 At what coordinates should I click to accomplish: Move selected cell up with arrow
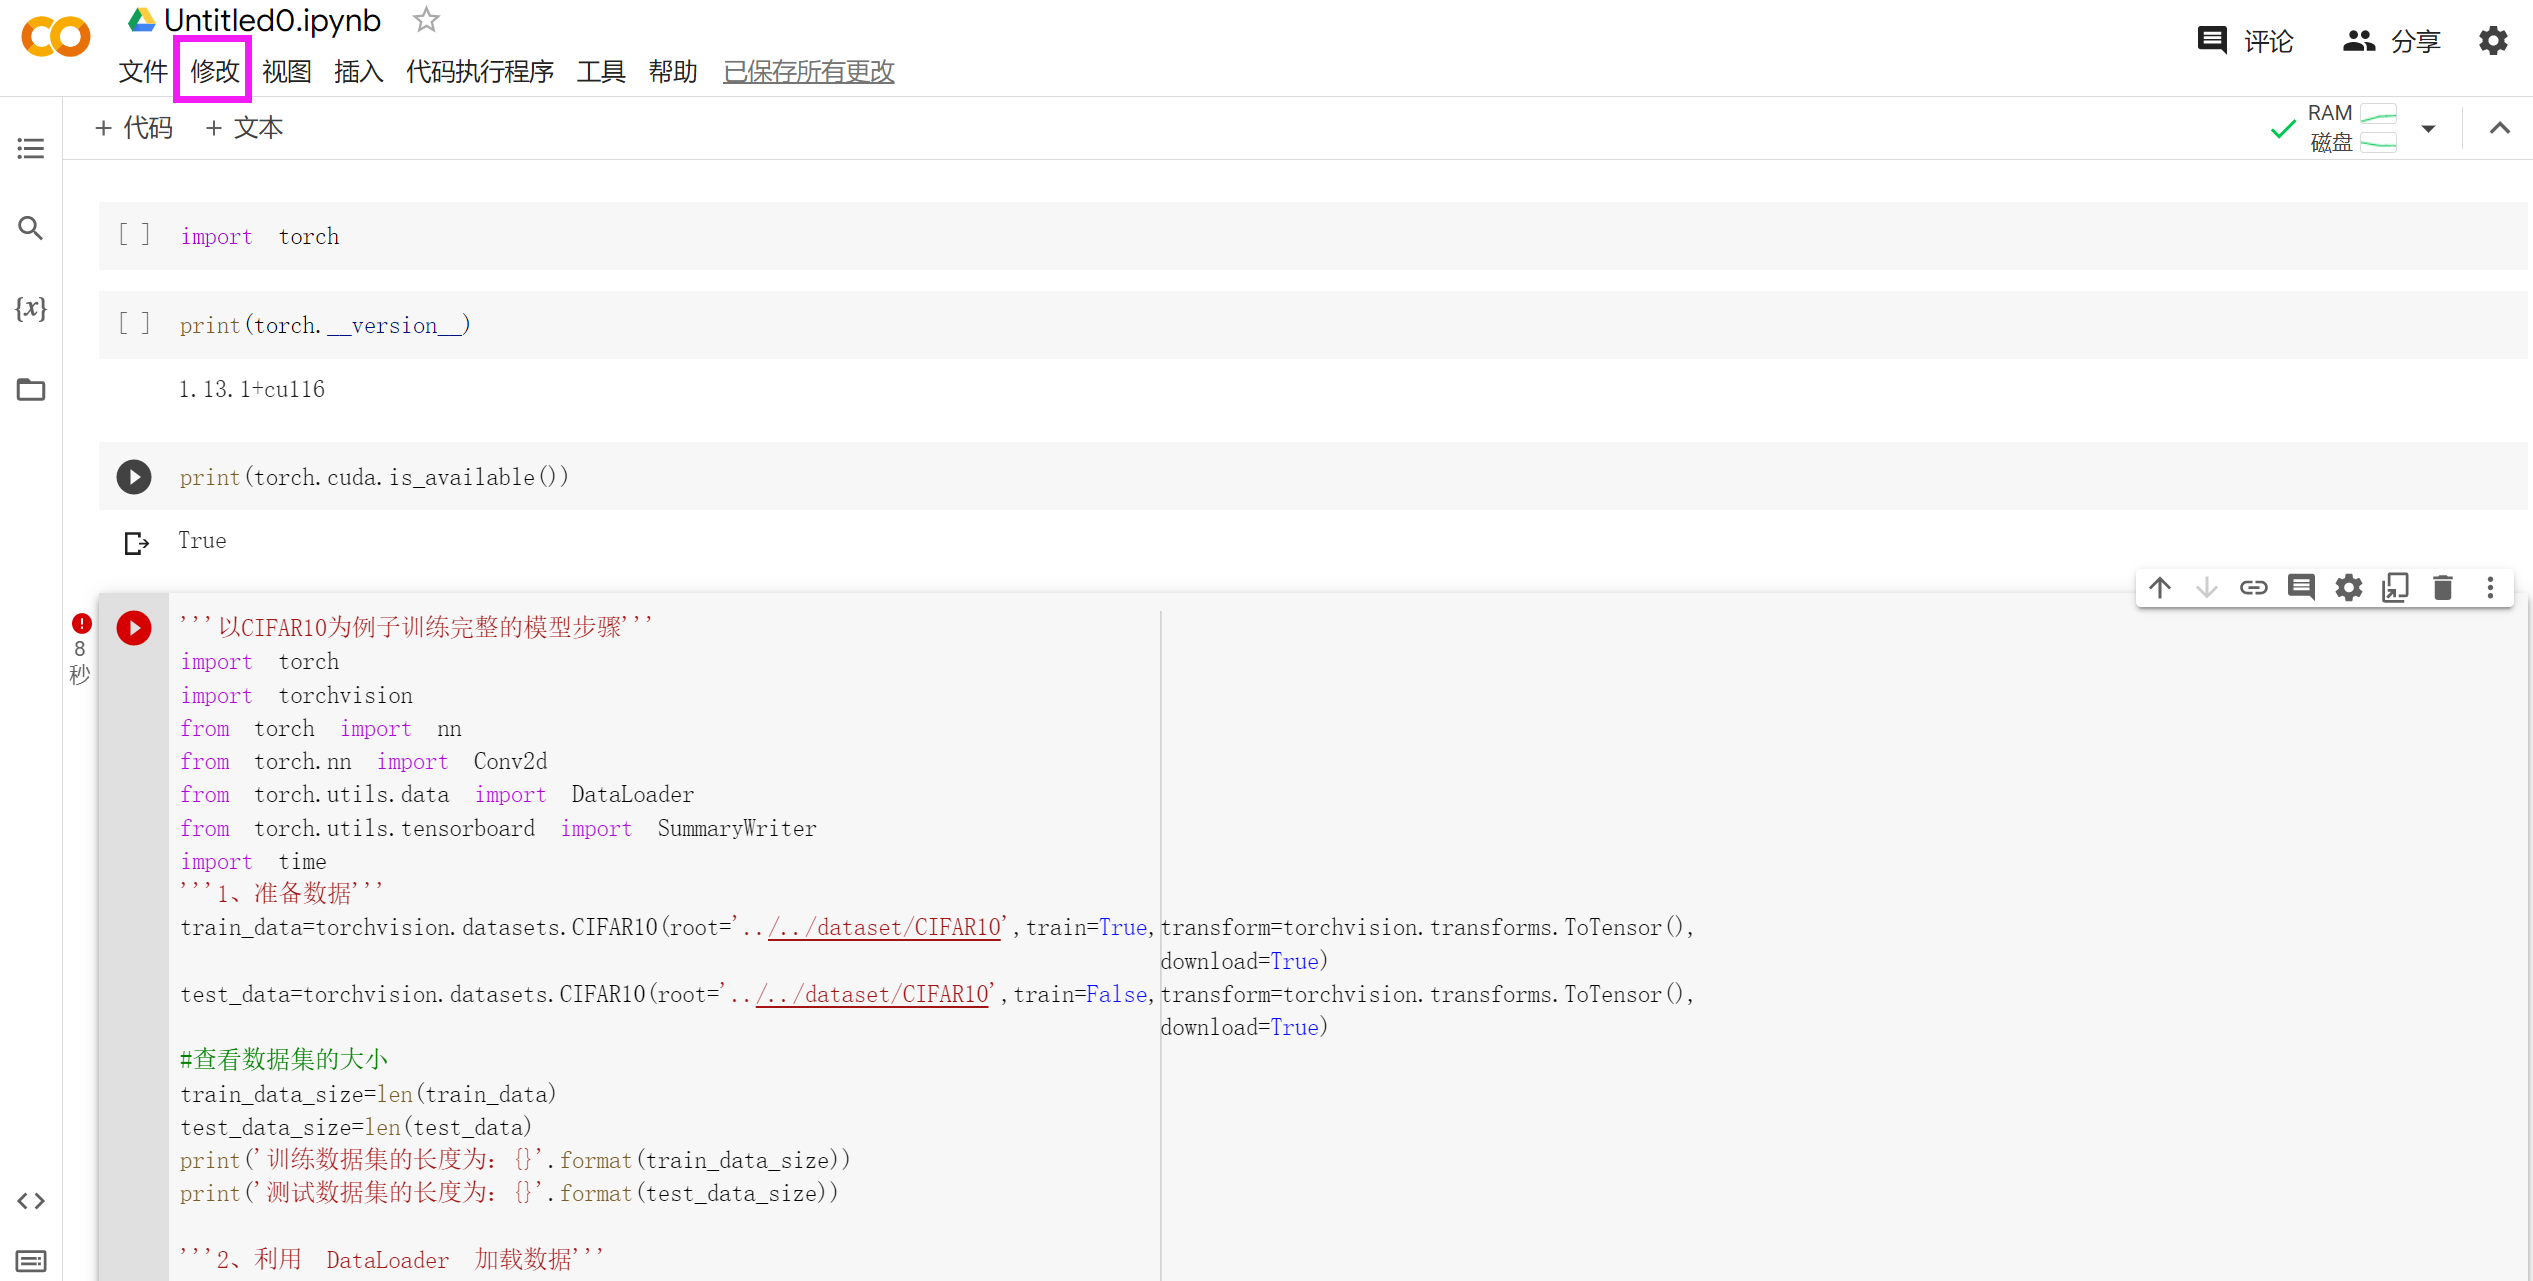point(2160,587)
